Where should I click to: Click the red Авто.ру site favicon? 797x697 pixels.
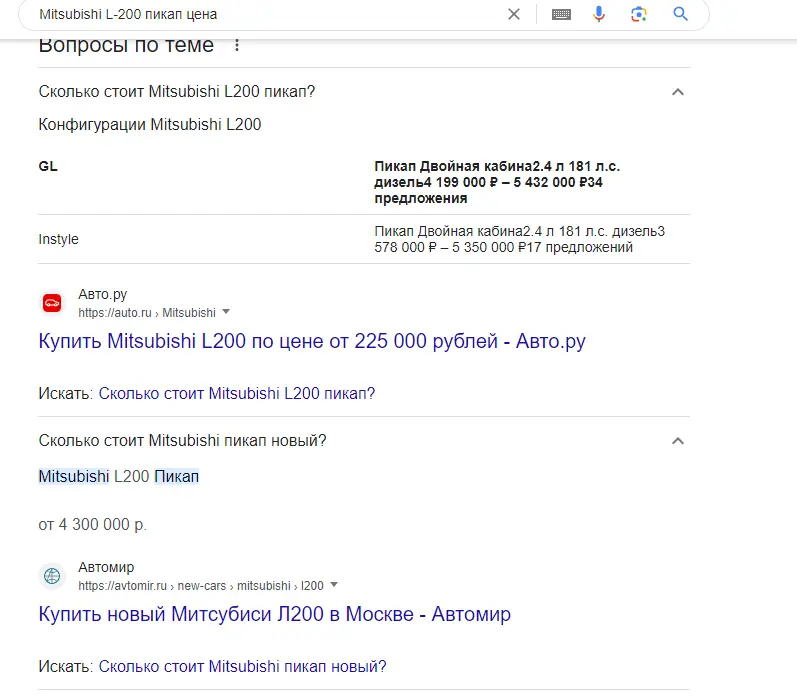(x=51, y=303)
